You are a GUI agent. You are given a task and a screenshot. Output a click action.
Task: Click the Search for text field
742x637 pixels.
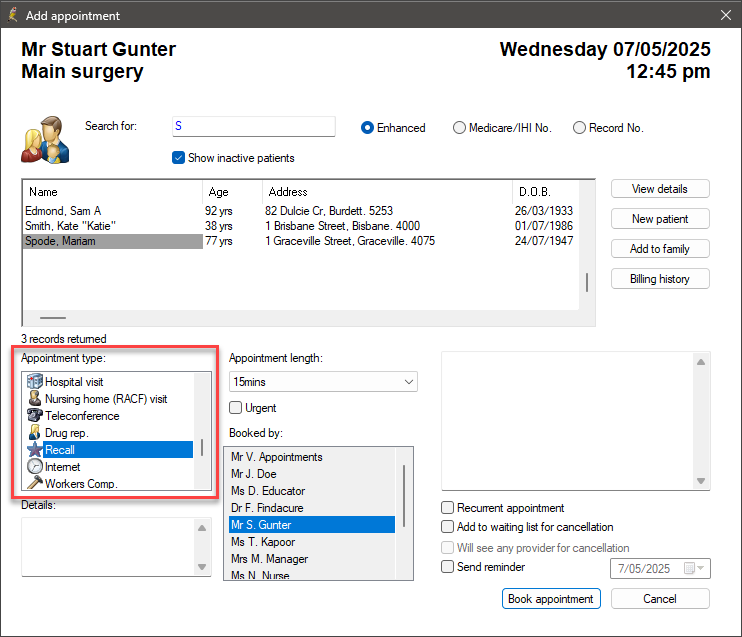click(x=254, y=126)
